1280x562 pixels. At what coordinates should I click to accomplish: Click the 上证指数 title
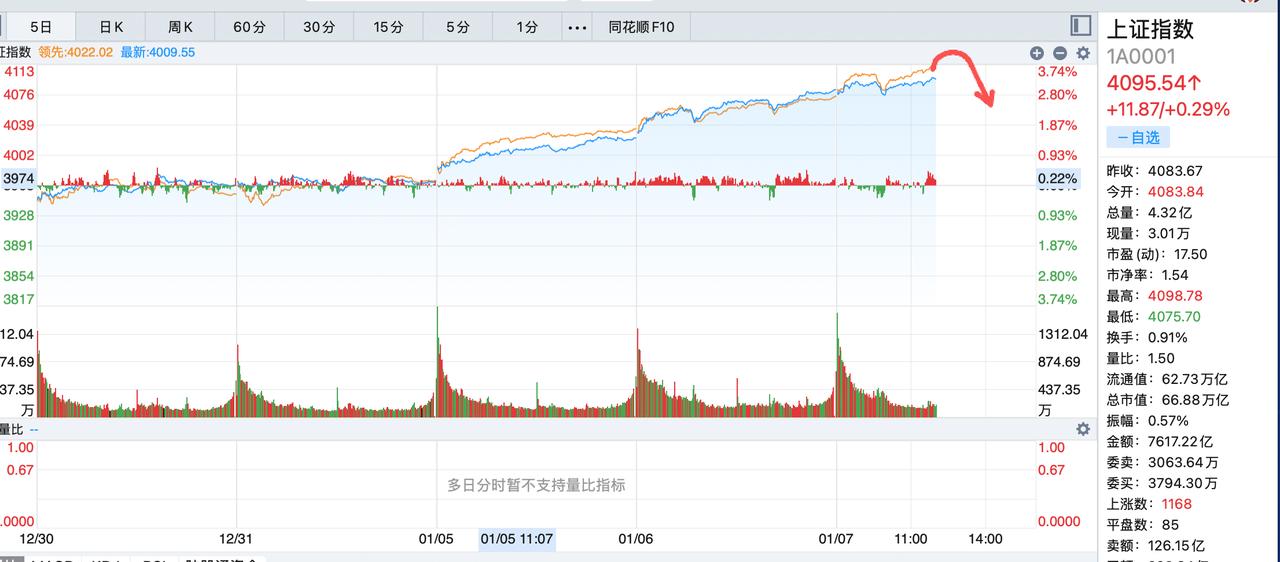1150,30
